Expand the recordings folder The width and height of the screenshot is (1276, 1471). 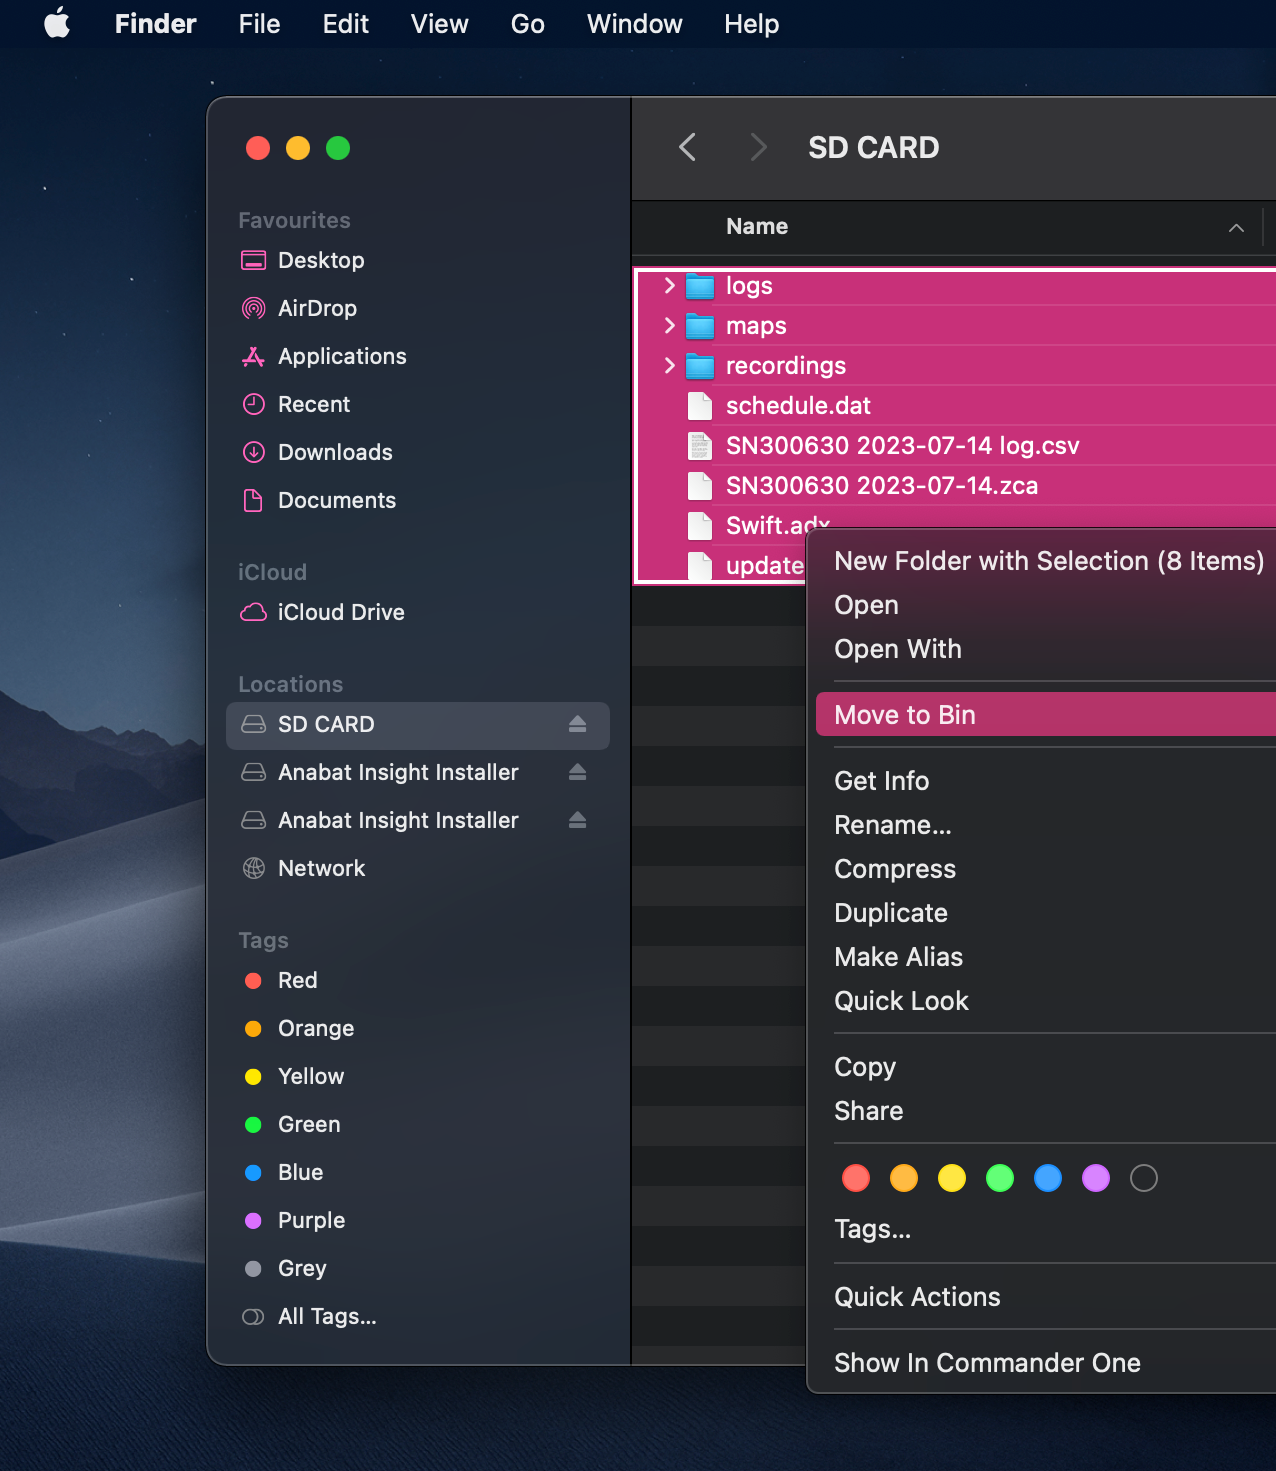669,366
